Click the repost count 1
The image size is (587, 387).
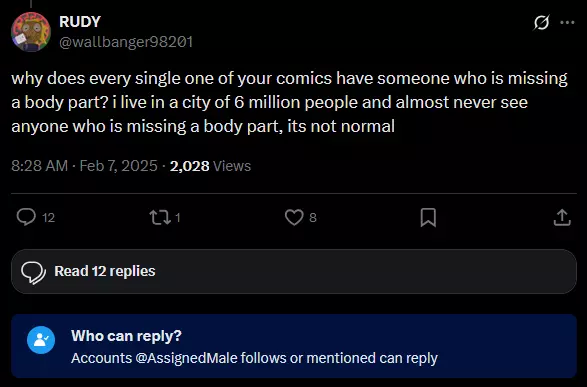178,218
